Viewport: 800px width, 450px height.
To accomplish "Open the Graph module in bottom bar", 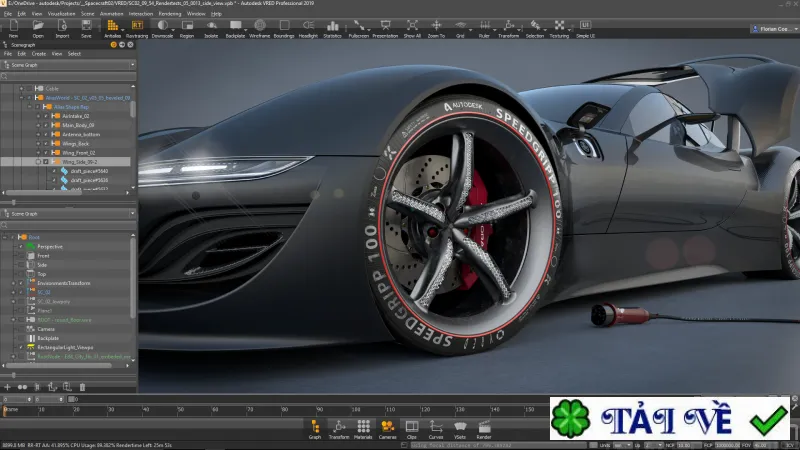I will tap(315, 430).
